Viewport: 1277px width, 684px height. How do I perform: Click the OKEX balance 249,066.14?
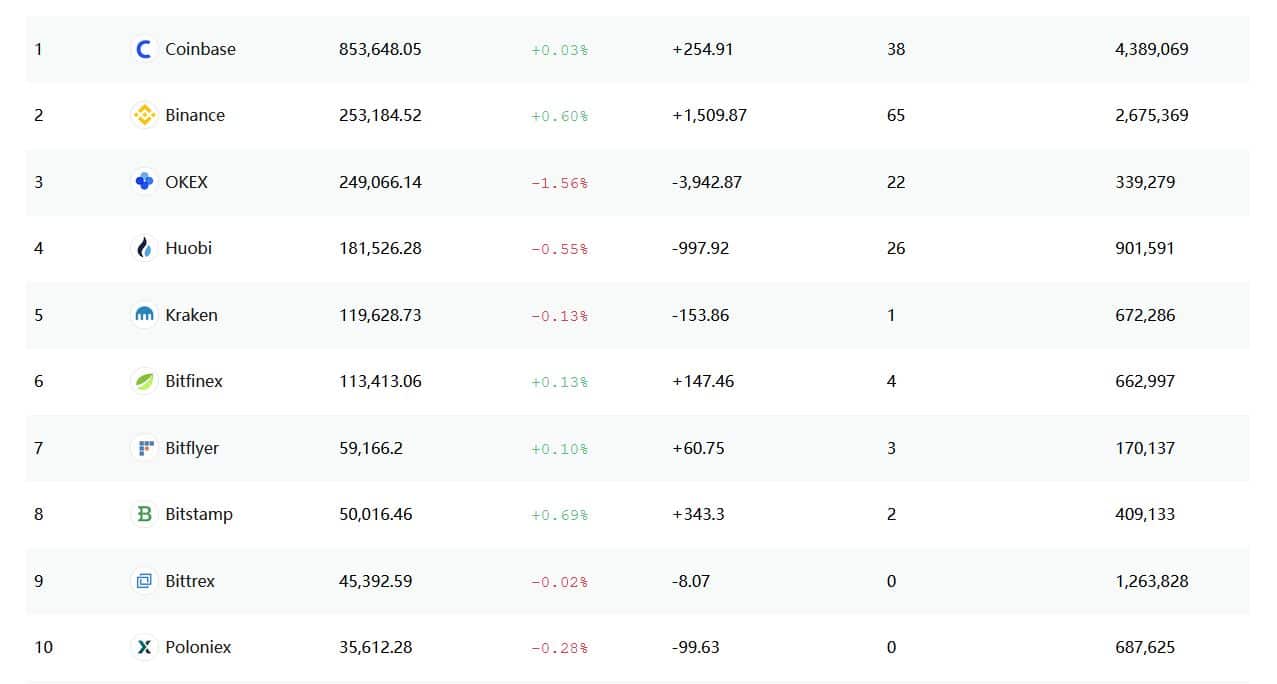coord(380,182)
